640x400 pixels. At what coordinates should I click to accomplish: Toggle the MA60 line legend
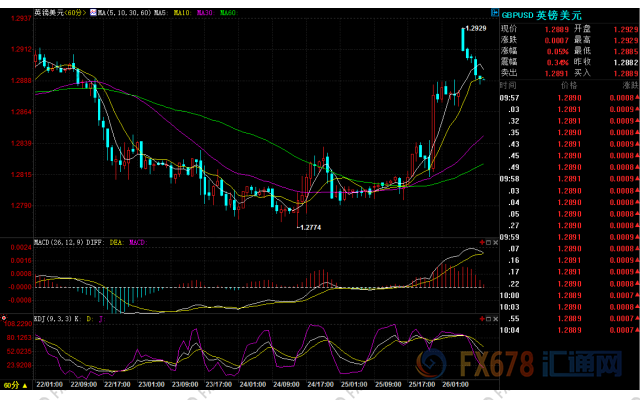[x=228, y=13]
